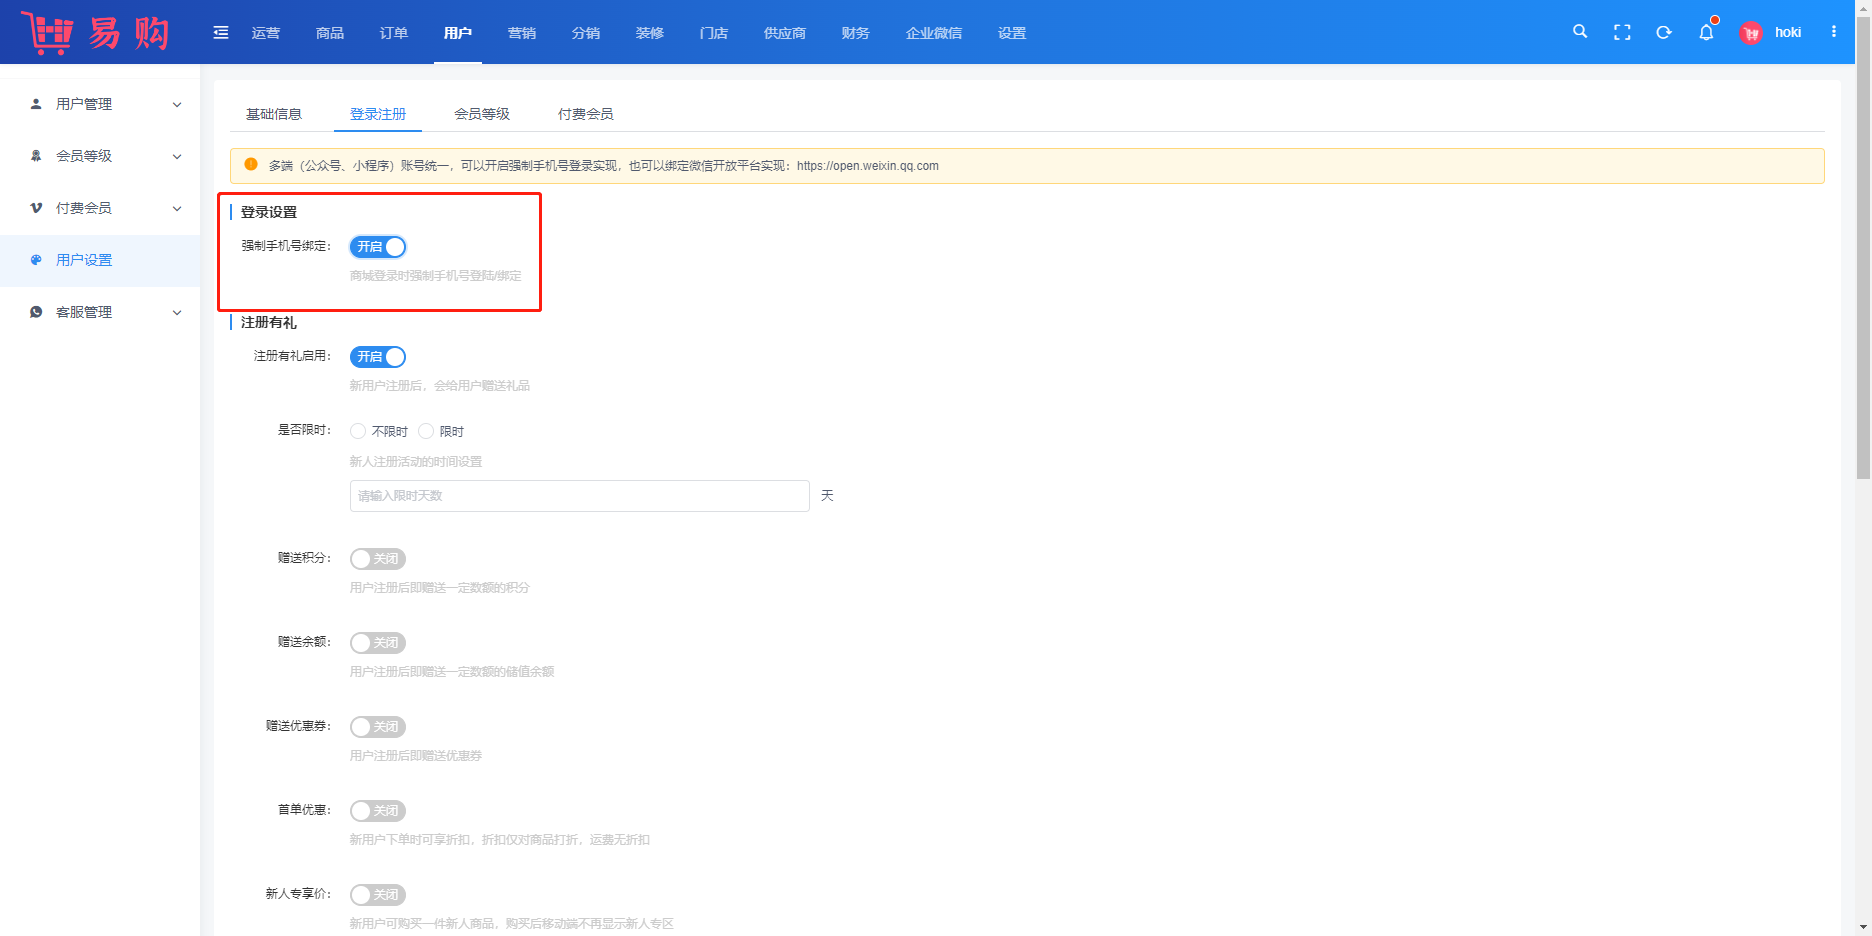Click the hoki user avatar
The width and height of the screenshot is (1872, 936).
click(x=1751, y=33)
